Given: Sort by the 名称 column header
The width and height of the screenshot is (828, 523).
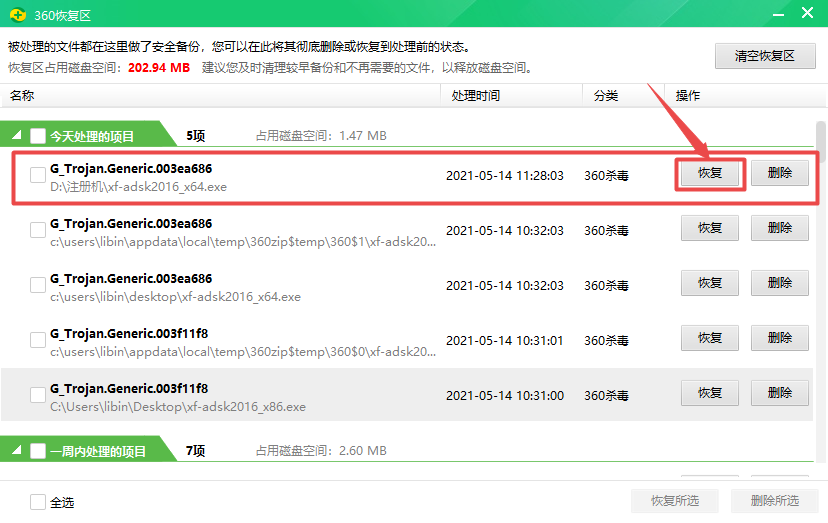Looking at the screenshot, I should 23,96.
